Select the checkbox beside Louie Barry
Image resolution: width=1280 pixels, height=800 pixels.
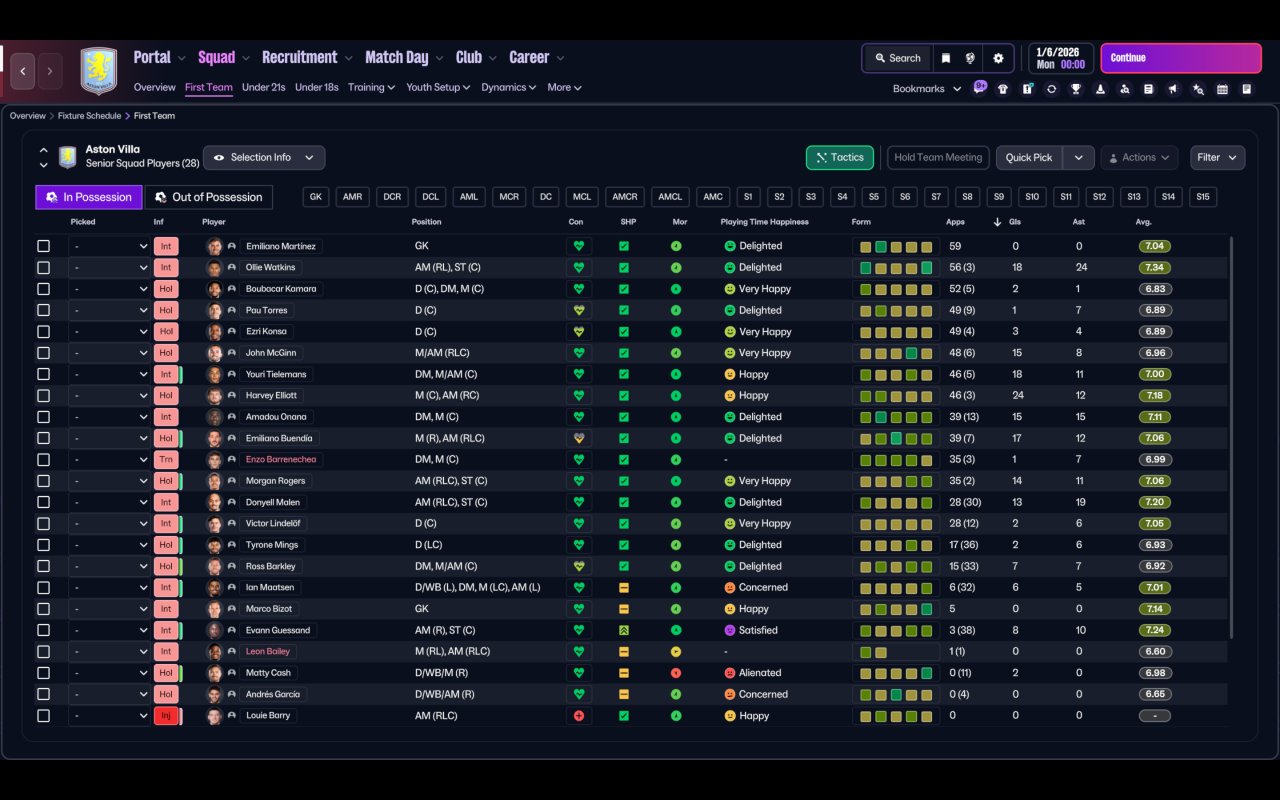(x=43, y=716)
